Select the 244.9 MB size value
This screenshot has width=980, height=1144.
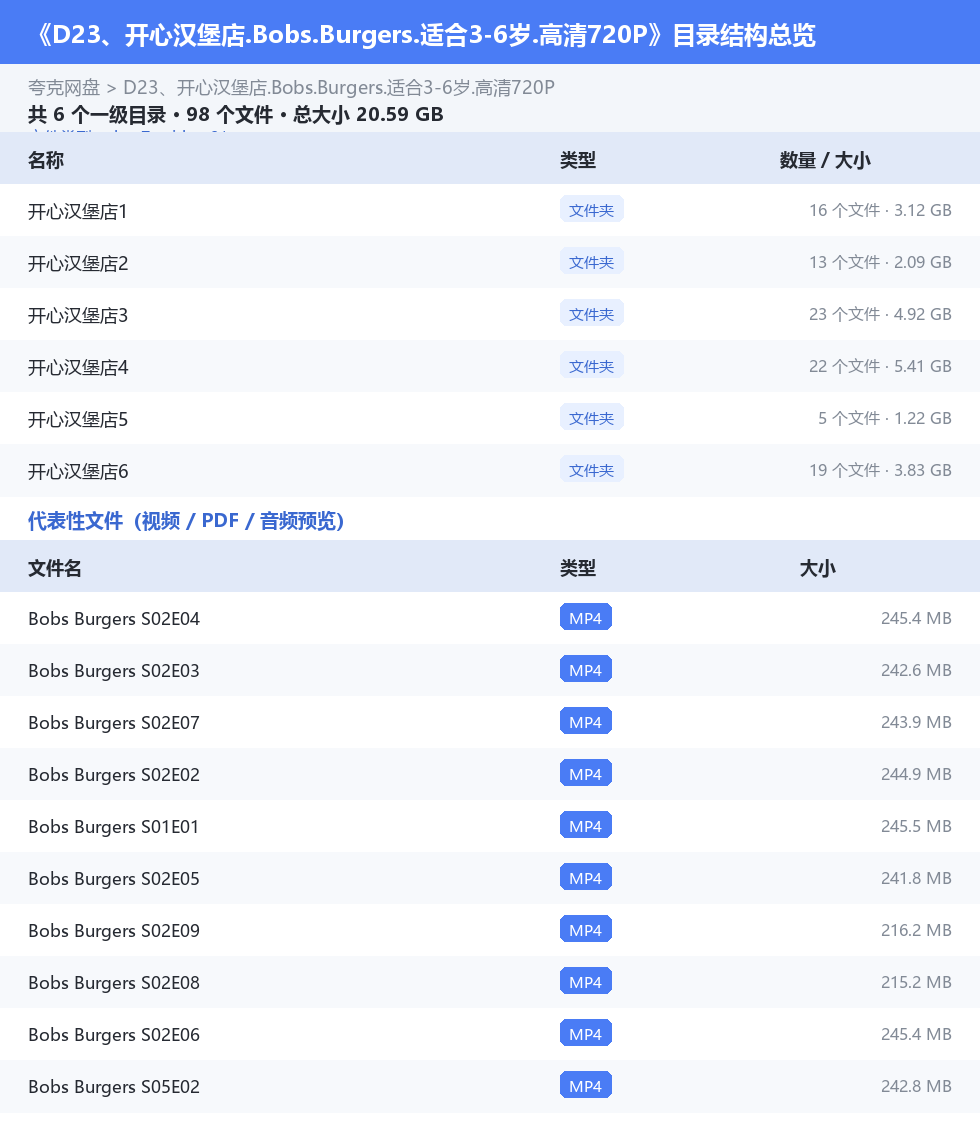point(916,774)
